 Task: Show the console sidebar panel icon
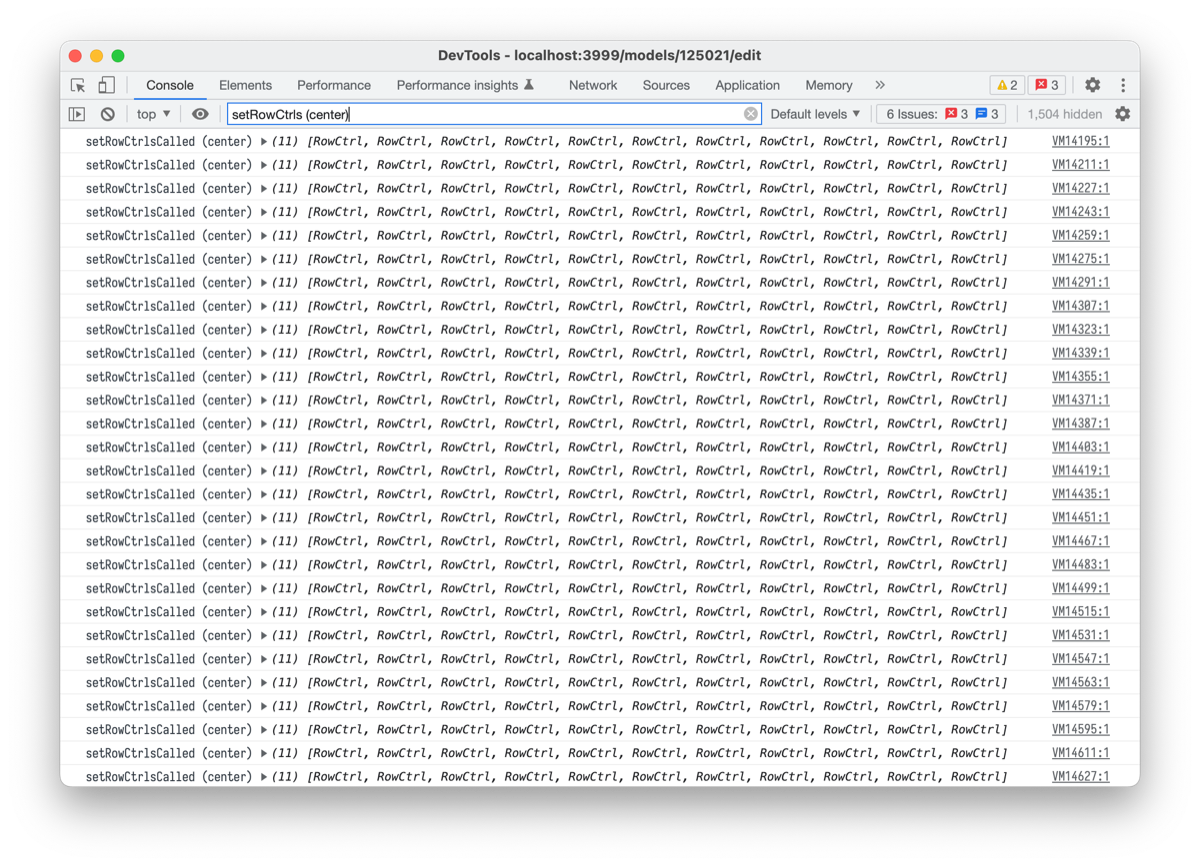pyautogui.click(x=77, y=114)
